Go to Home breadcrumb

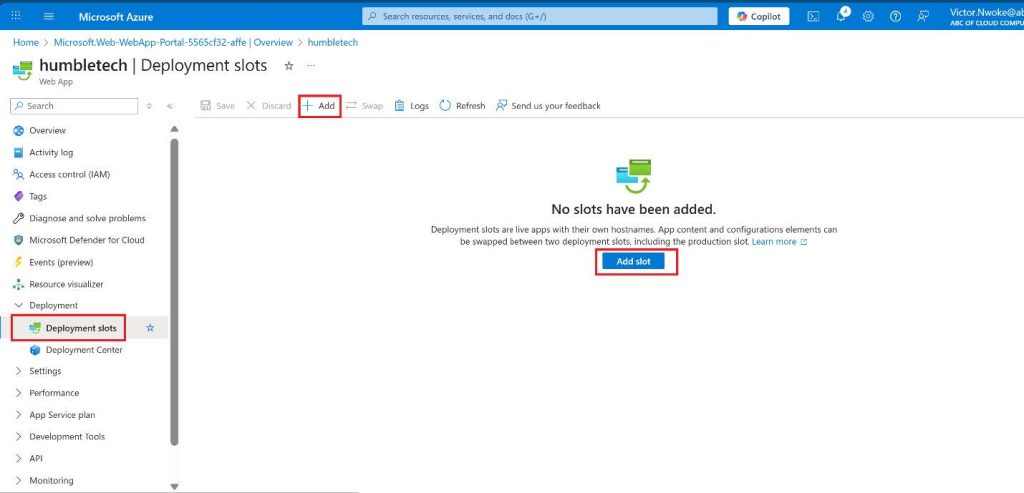(x=25, y=42)
